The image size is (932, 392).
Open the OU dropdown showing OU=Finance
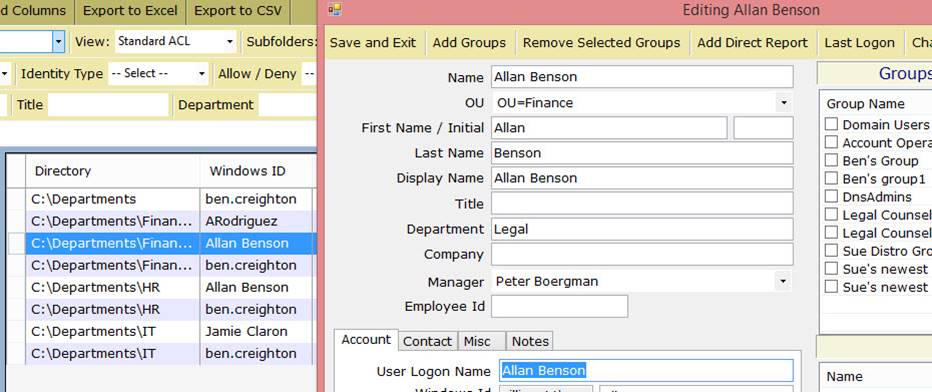click(x=783, y=103)
